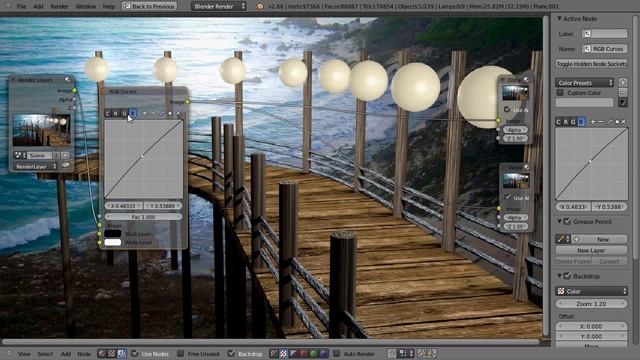Screen dimensions: 640x360
Task: Collapse the Backdrop panel
Action: click(559, 276)
